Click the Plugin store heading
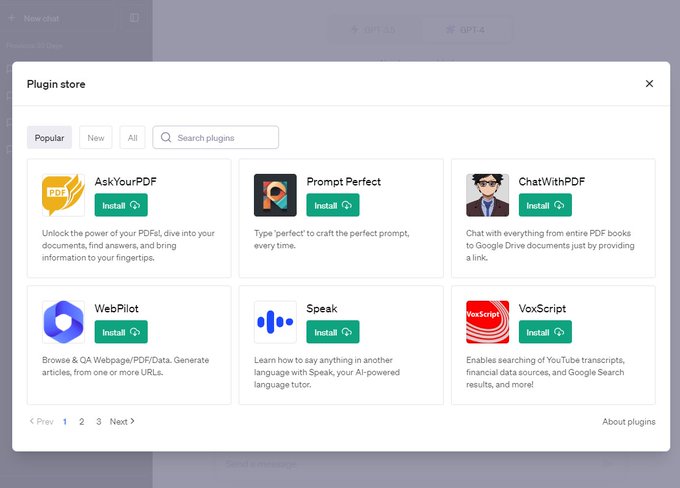Screen dimensions: 680x488 click(56, 84)
